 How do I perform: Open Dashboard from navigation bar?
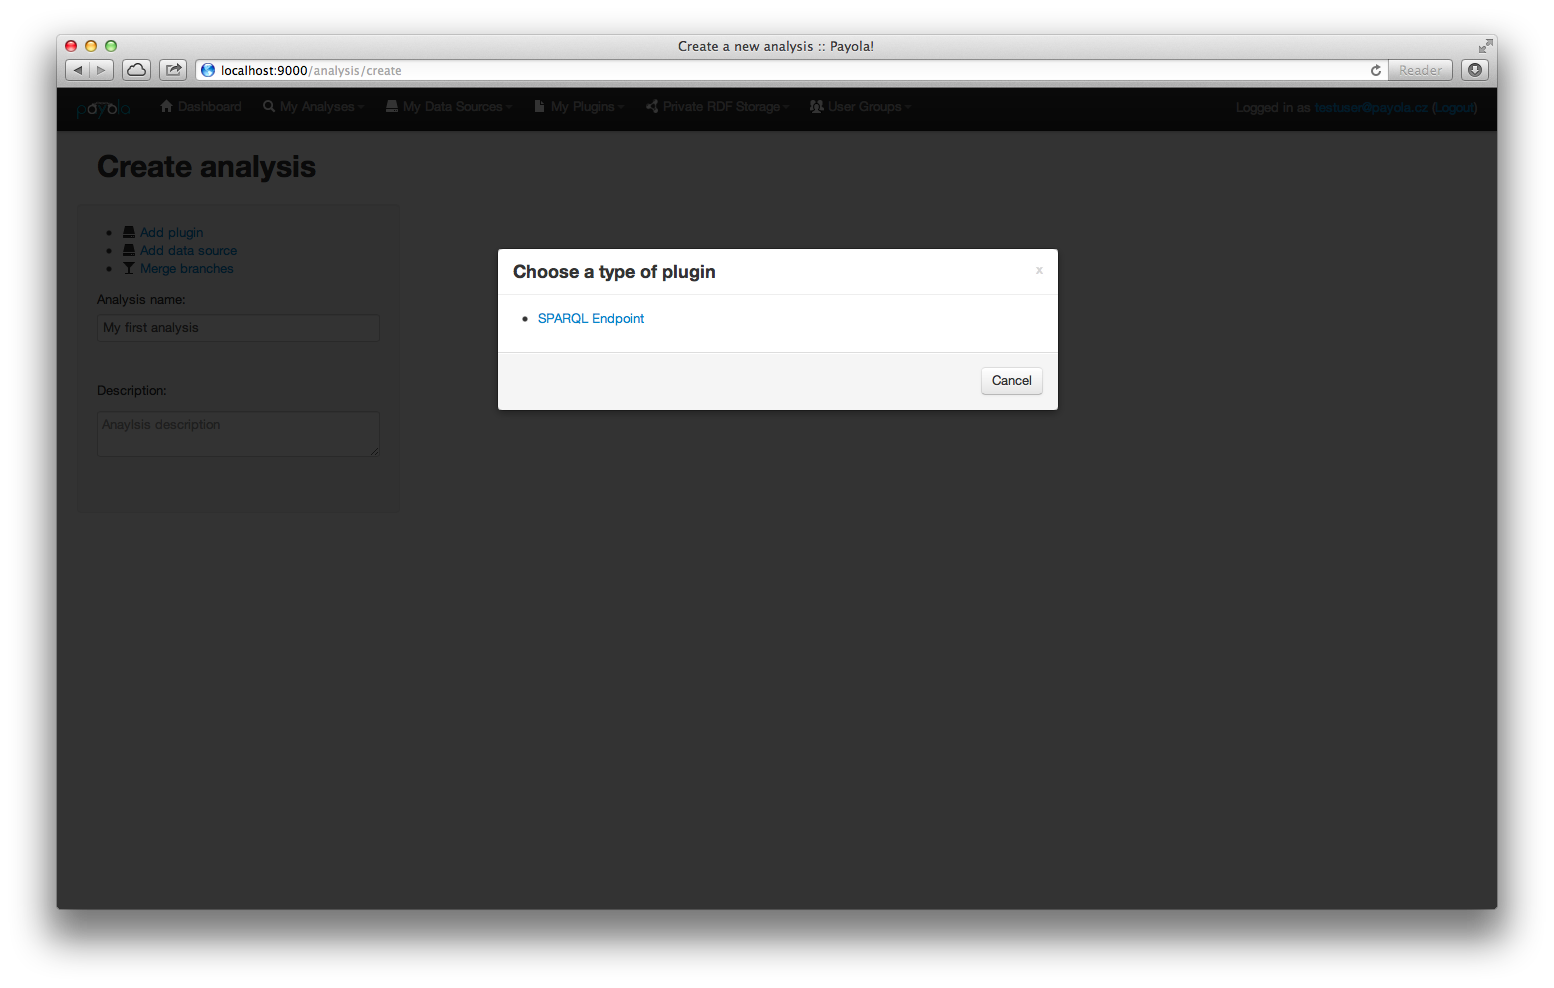[201, 107]
